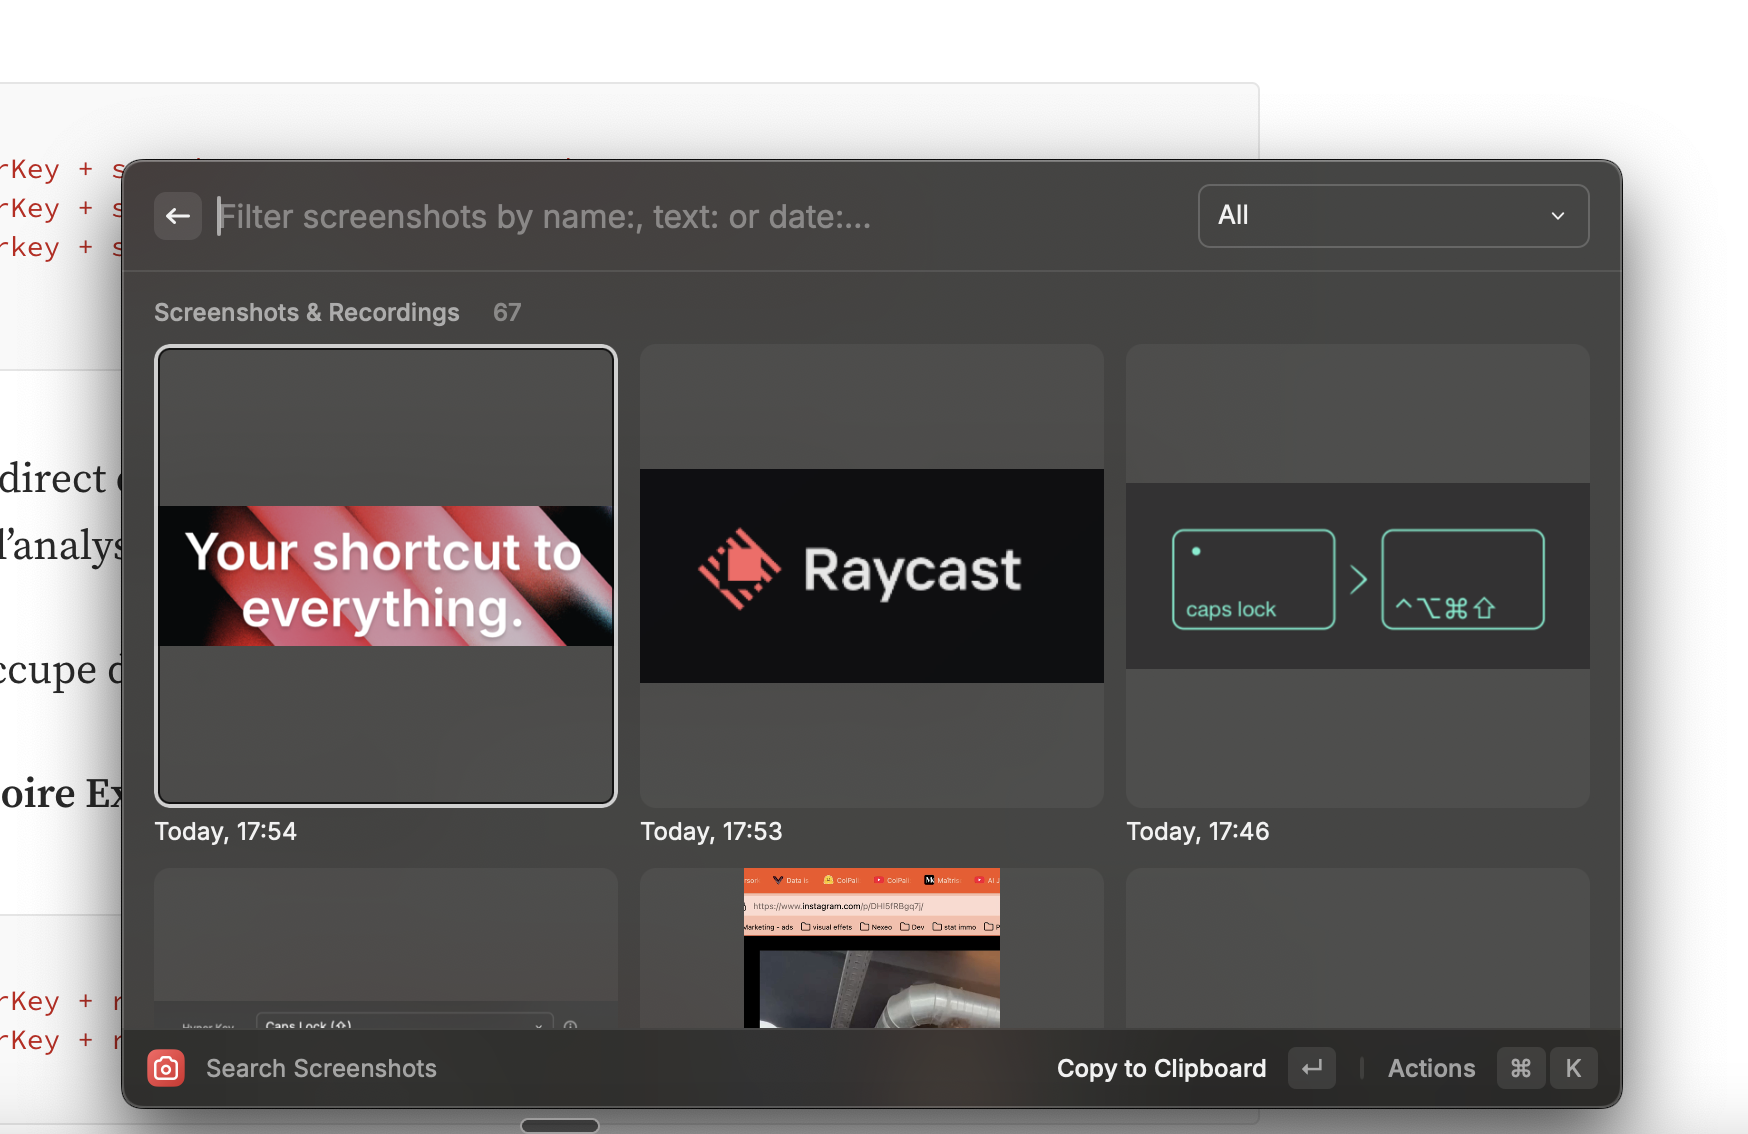The height and width of the screenshot is (1134, 1748).
Task: Select the 'Your shortcut to everything' screenshot
Action: click(x=386, y=576)
